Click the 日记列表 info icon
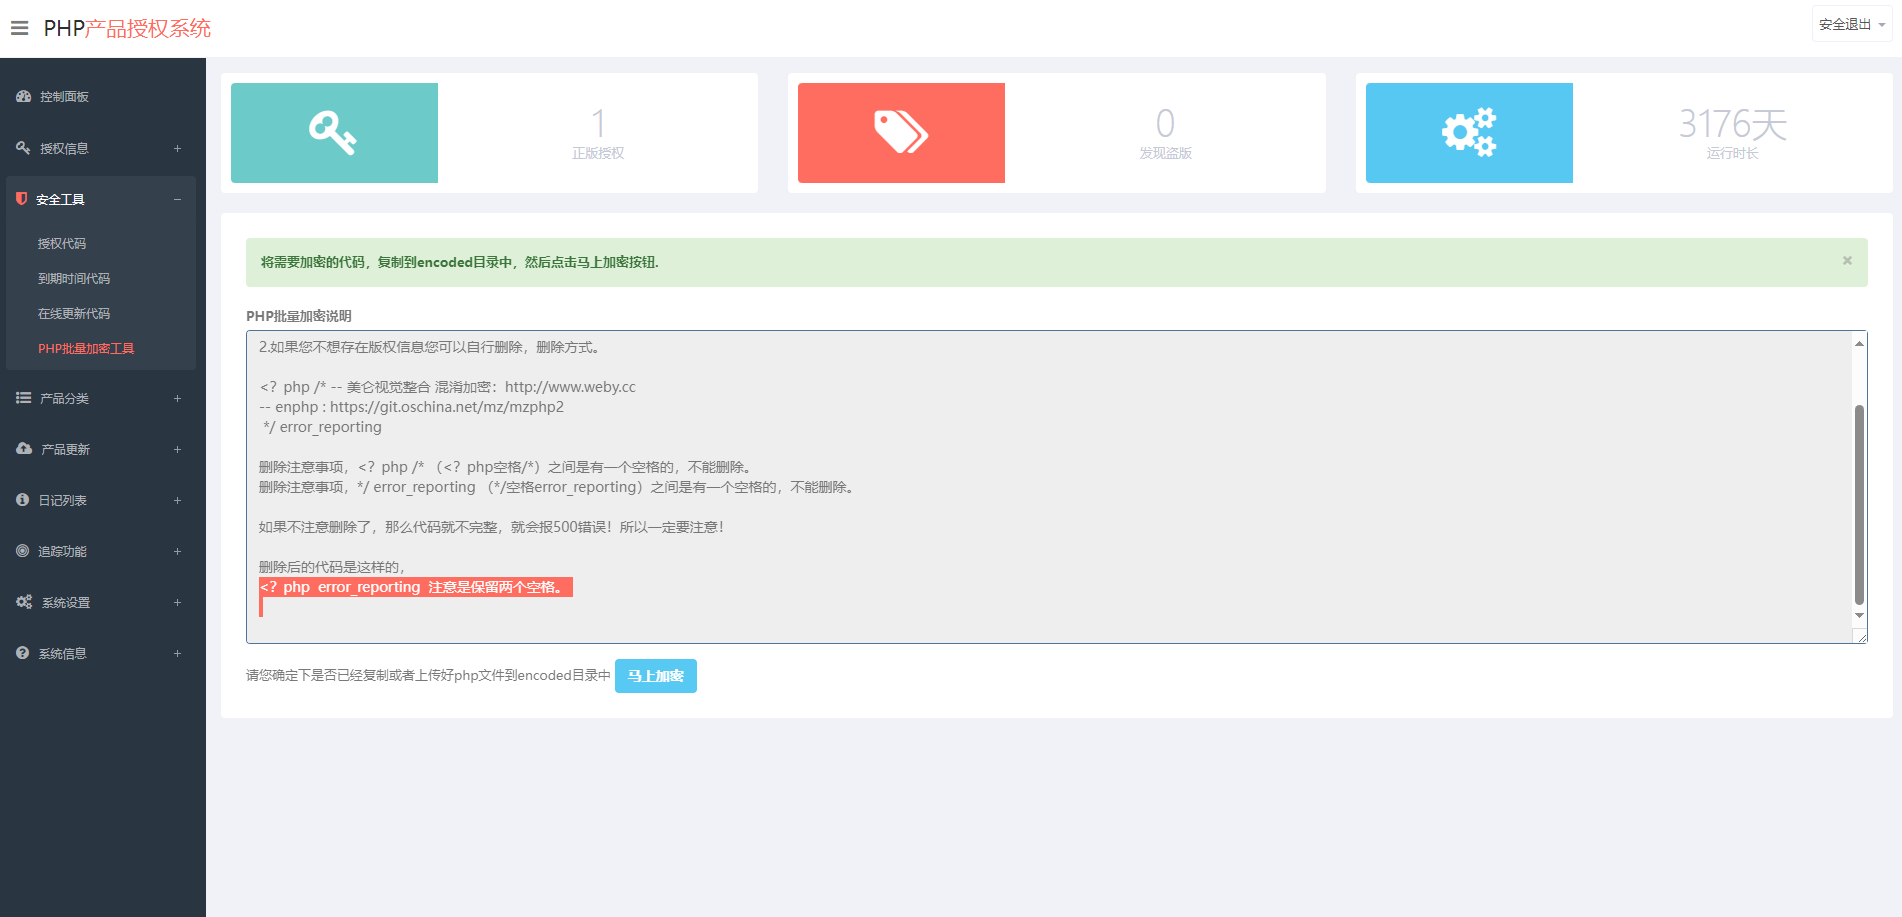 click(23, 500)
